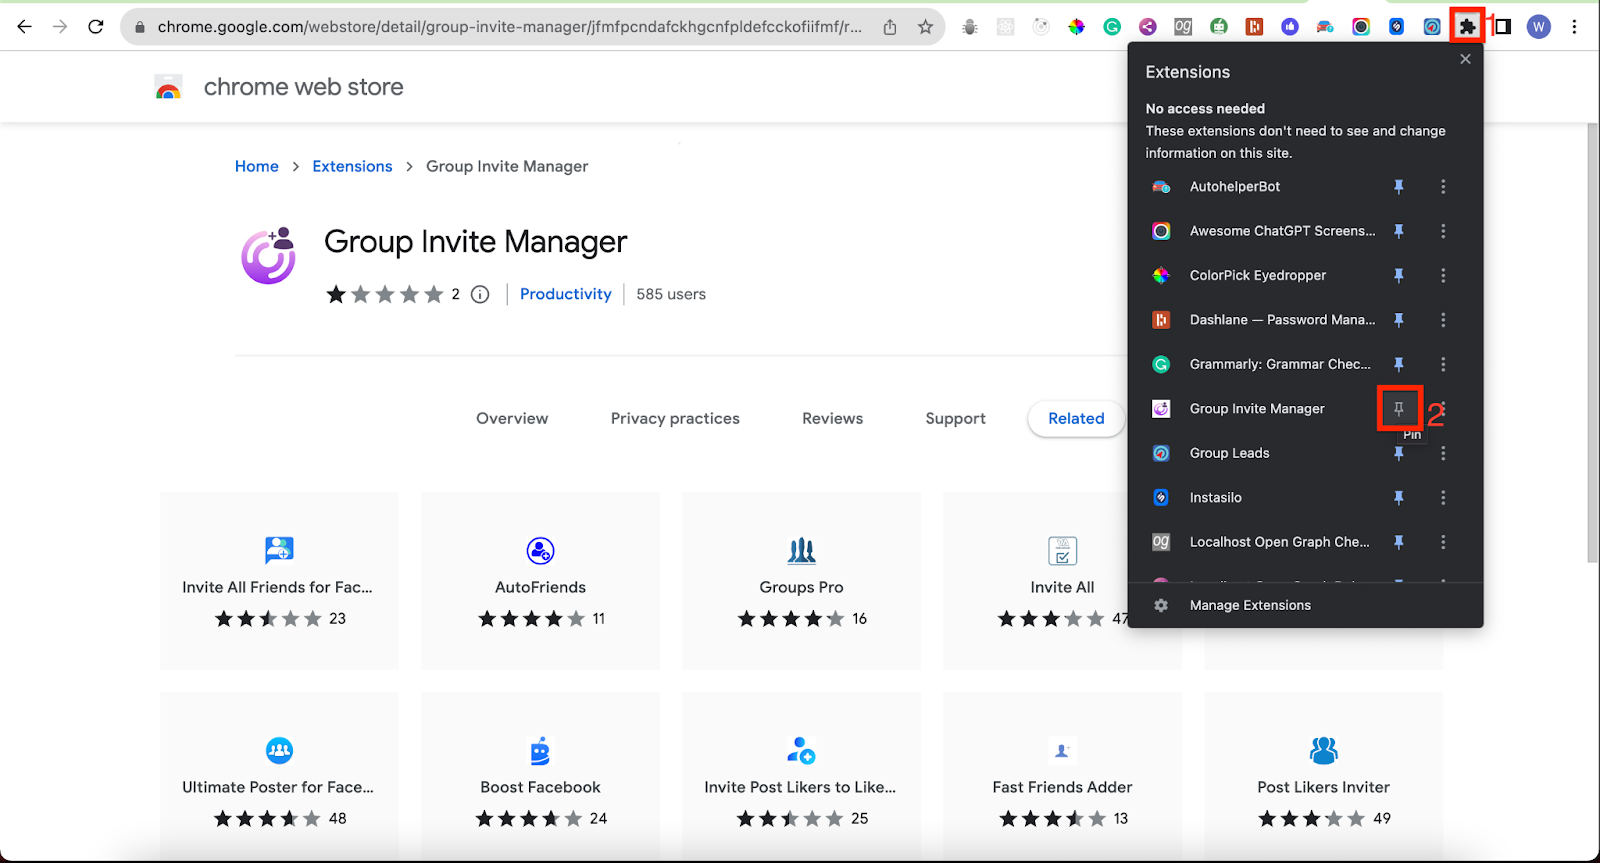Pin the Group Invite Manager extension
The width and height of the screenshot is (1600, 863).
pos(1399,408)
